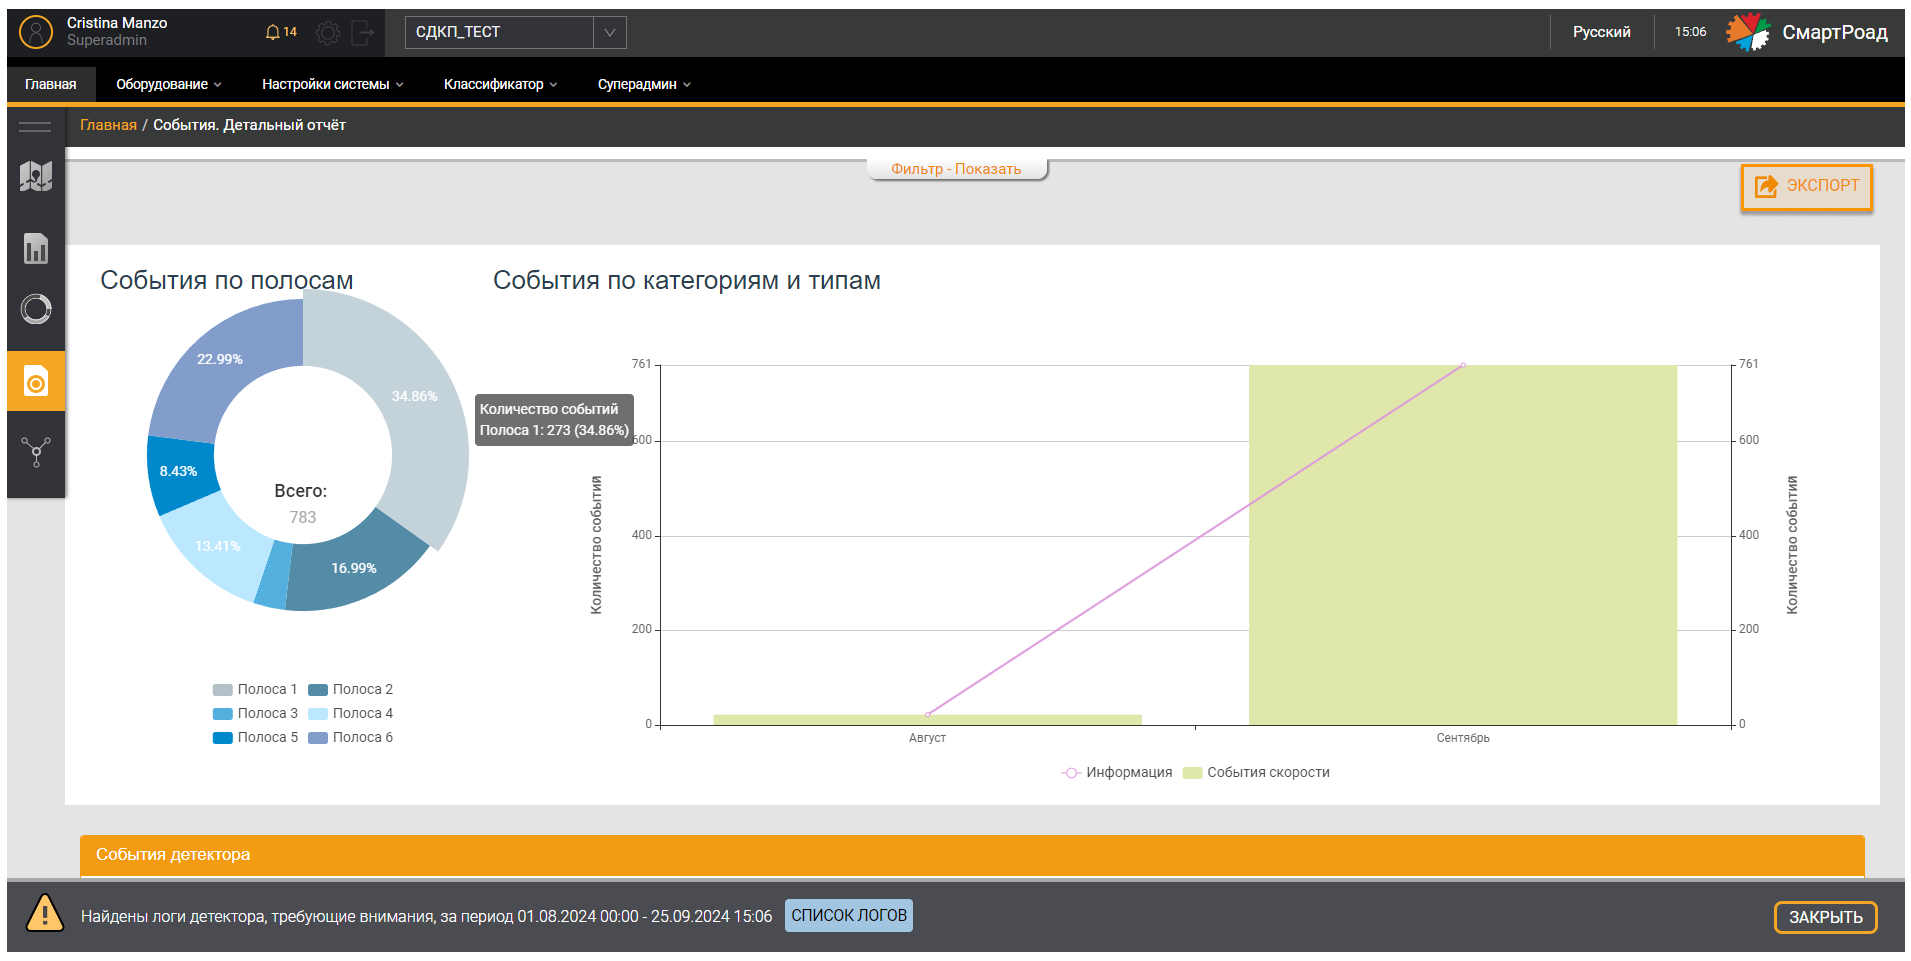Viewport: 1911px width, 961px height.
Task: Click the September data point on Информация line
Action: tap(1463, 365)
